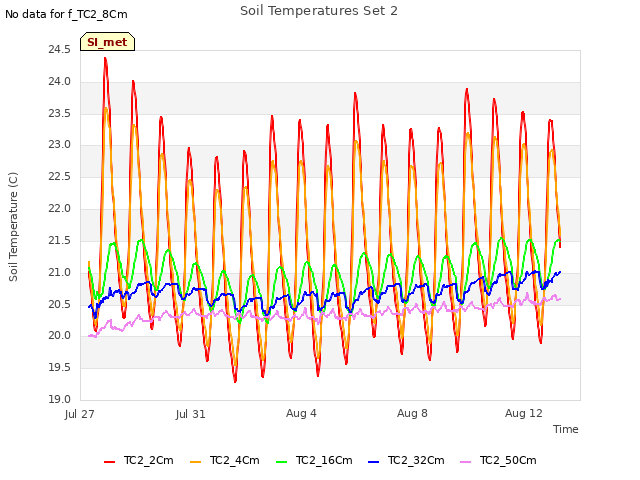This screenshot has height=480, width=640.
Task: Click the TC2_4Cm orange legend swatch
Action: [x=196, y=462]
